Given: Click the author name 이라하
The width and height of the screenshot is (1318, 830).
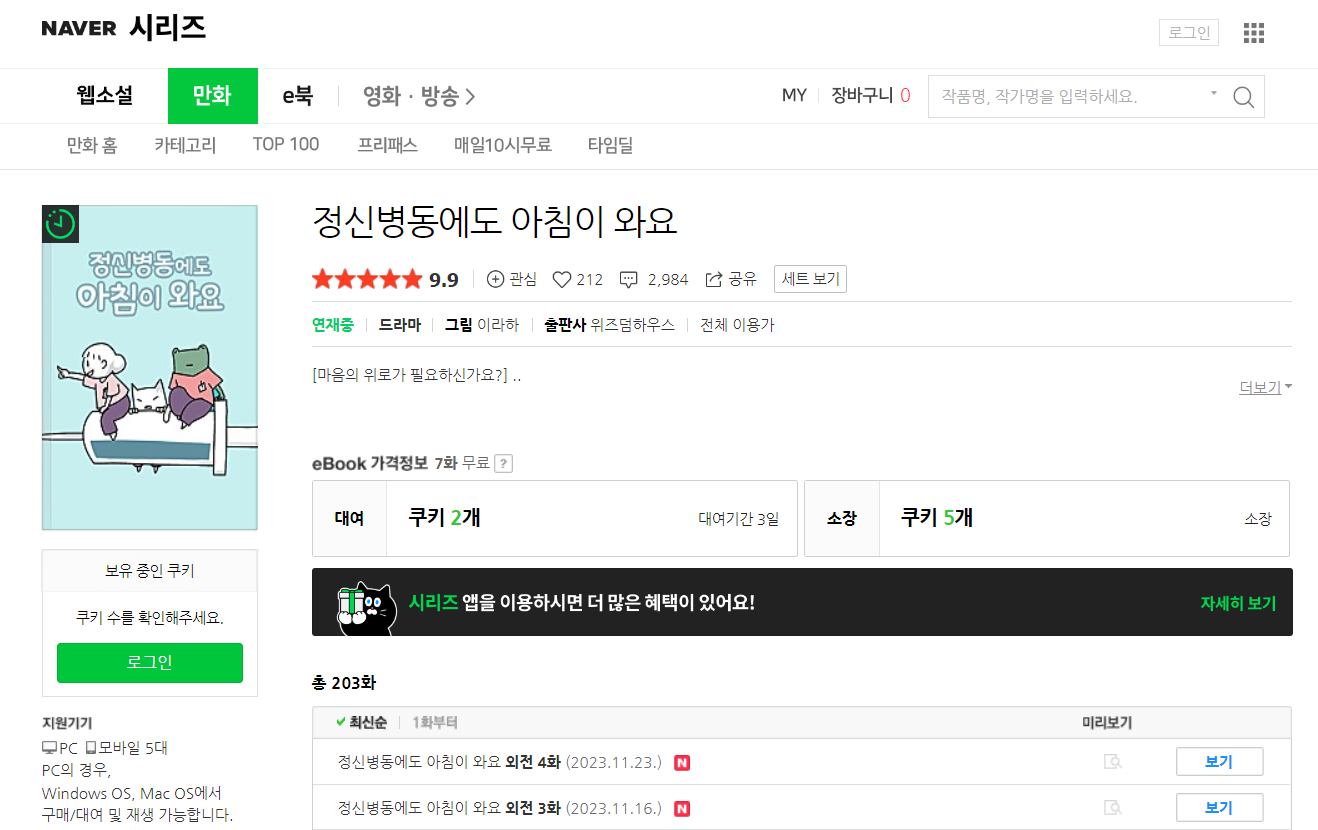Looking at the screenshot, I should pos(498,325).
